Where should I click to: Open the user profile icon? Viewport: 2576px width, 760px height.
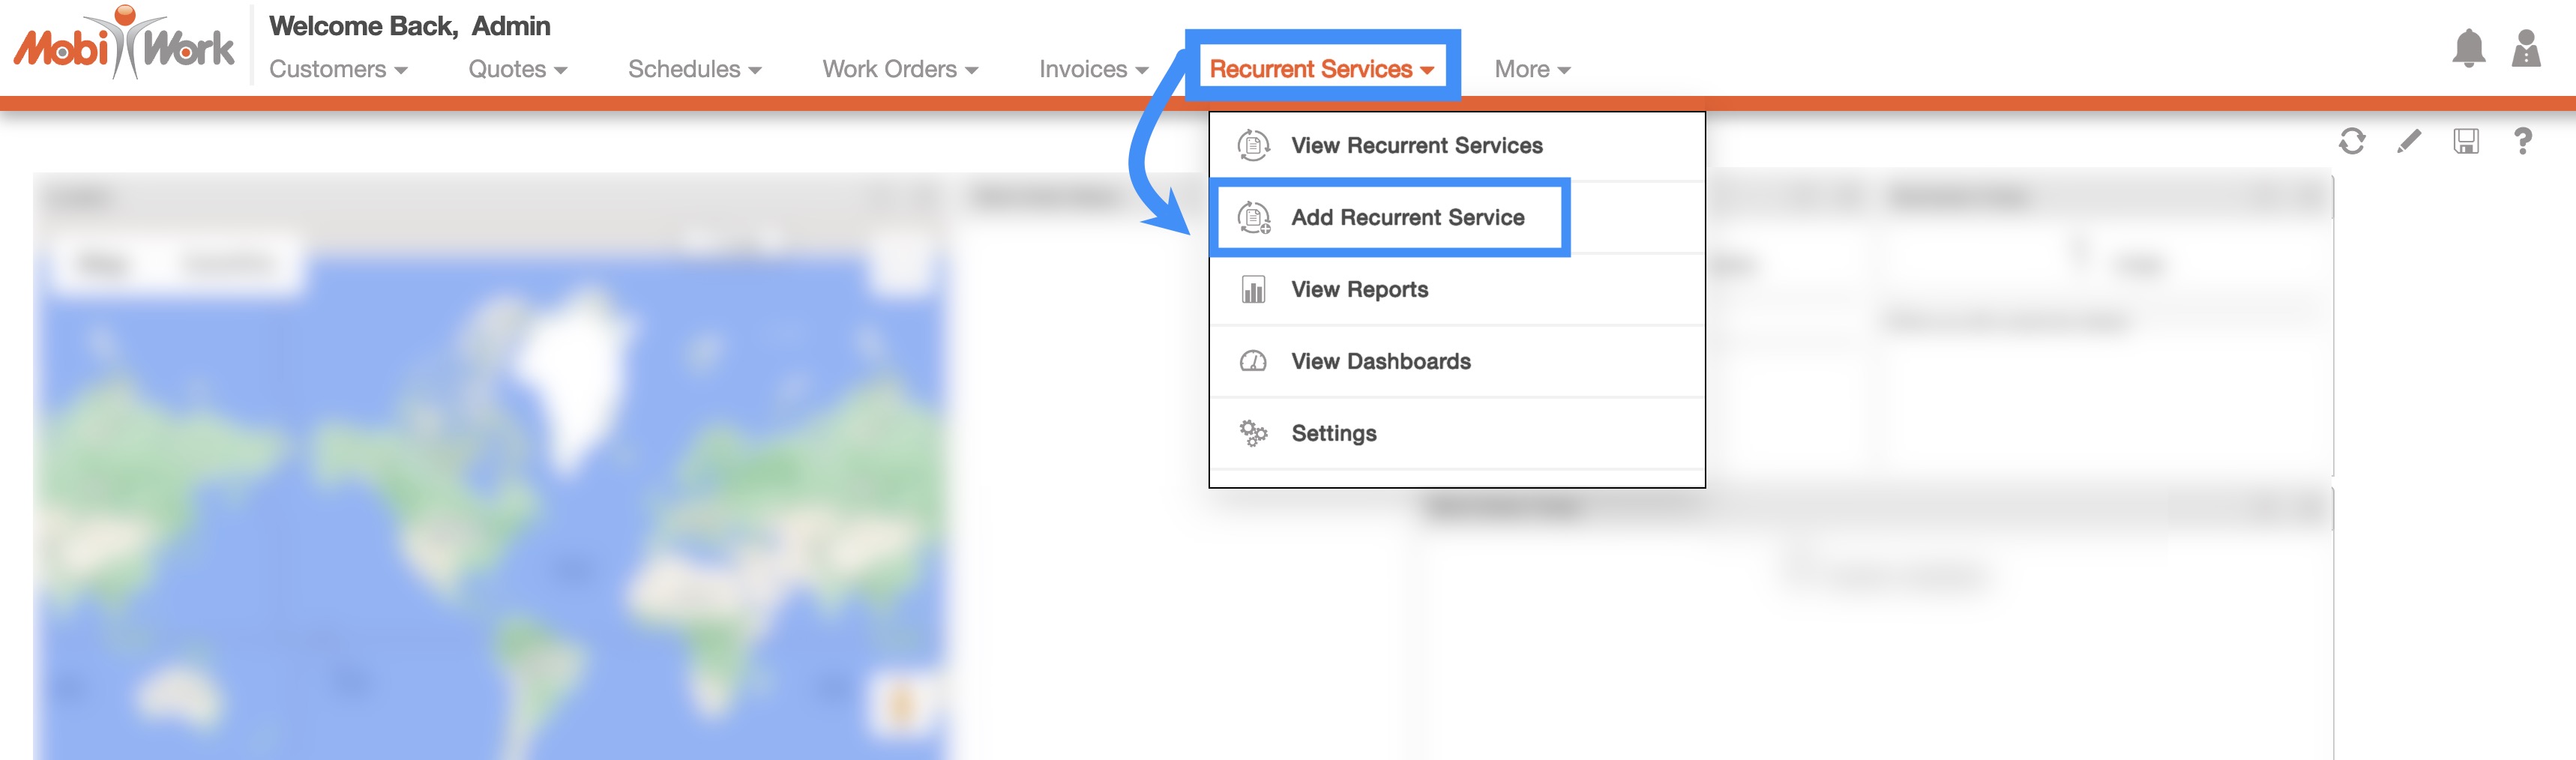tap(2526, 48)
